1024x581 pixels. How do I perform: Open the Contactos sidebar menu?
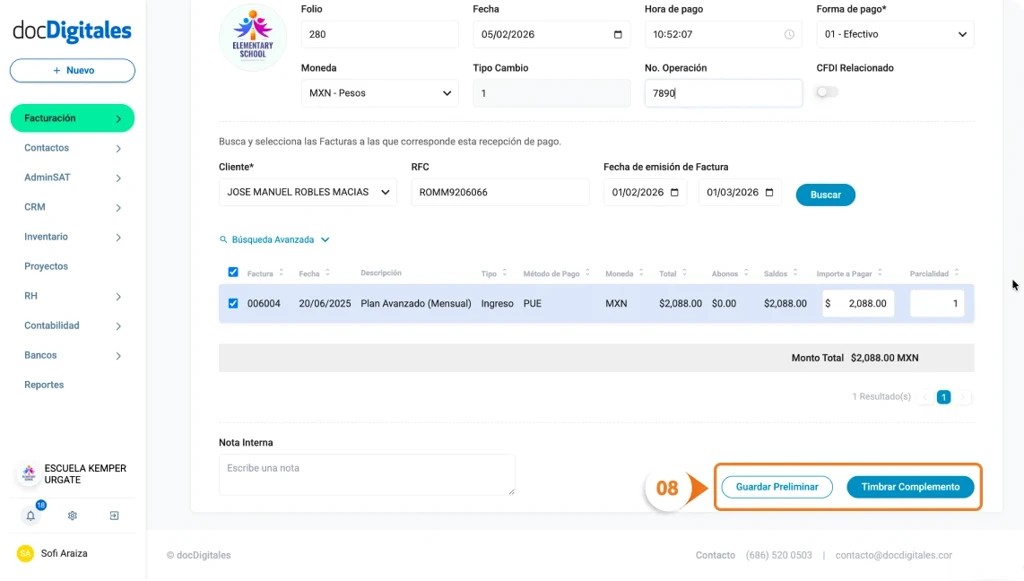click(72, 148)
